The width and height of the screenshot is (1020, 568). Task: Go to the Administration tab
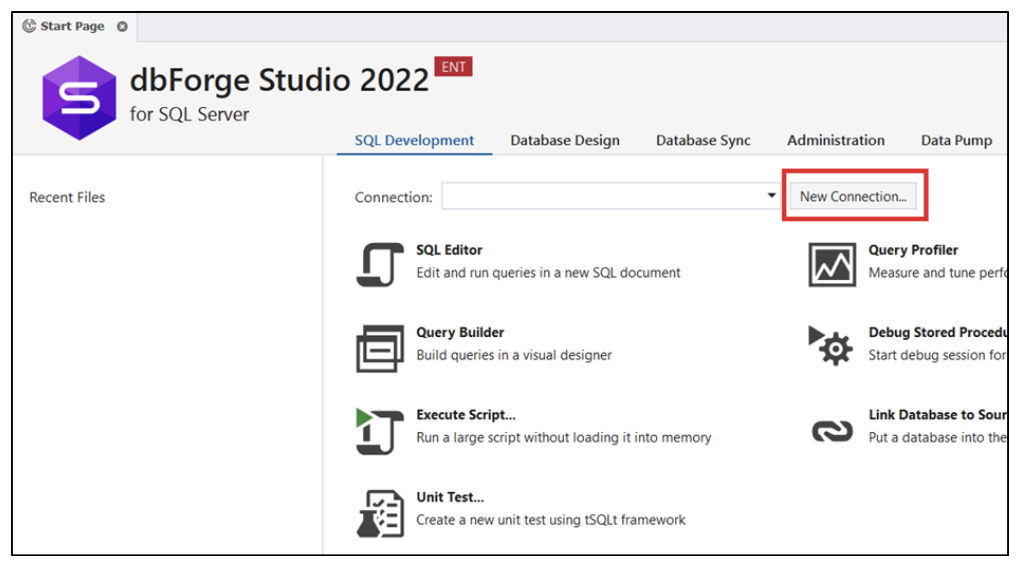(x=835, y=140)
